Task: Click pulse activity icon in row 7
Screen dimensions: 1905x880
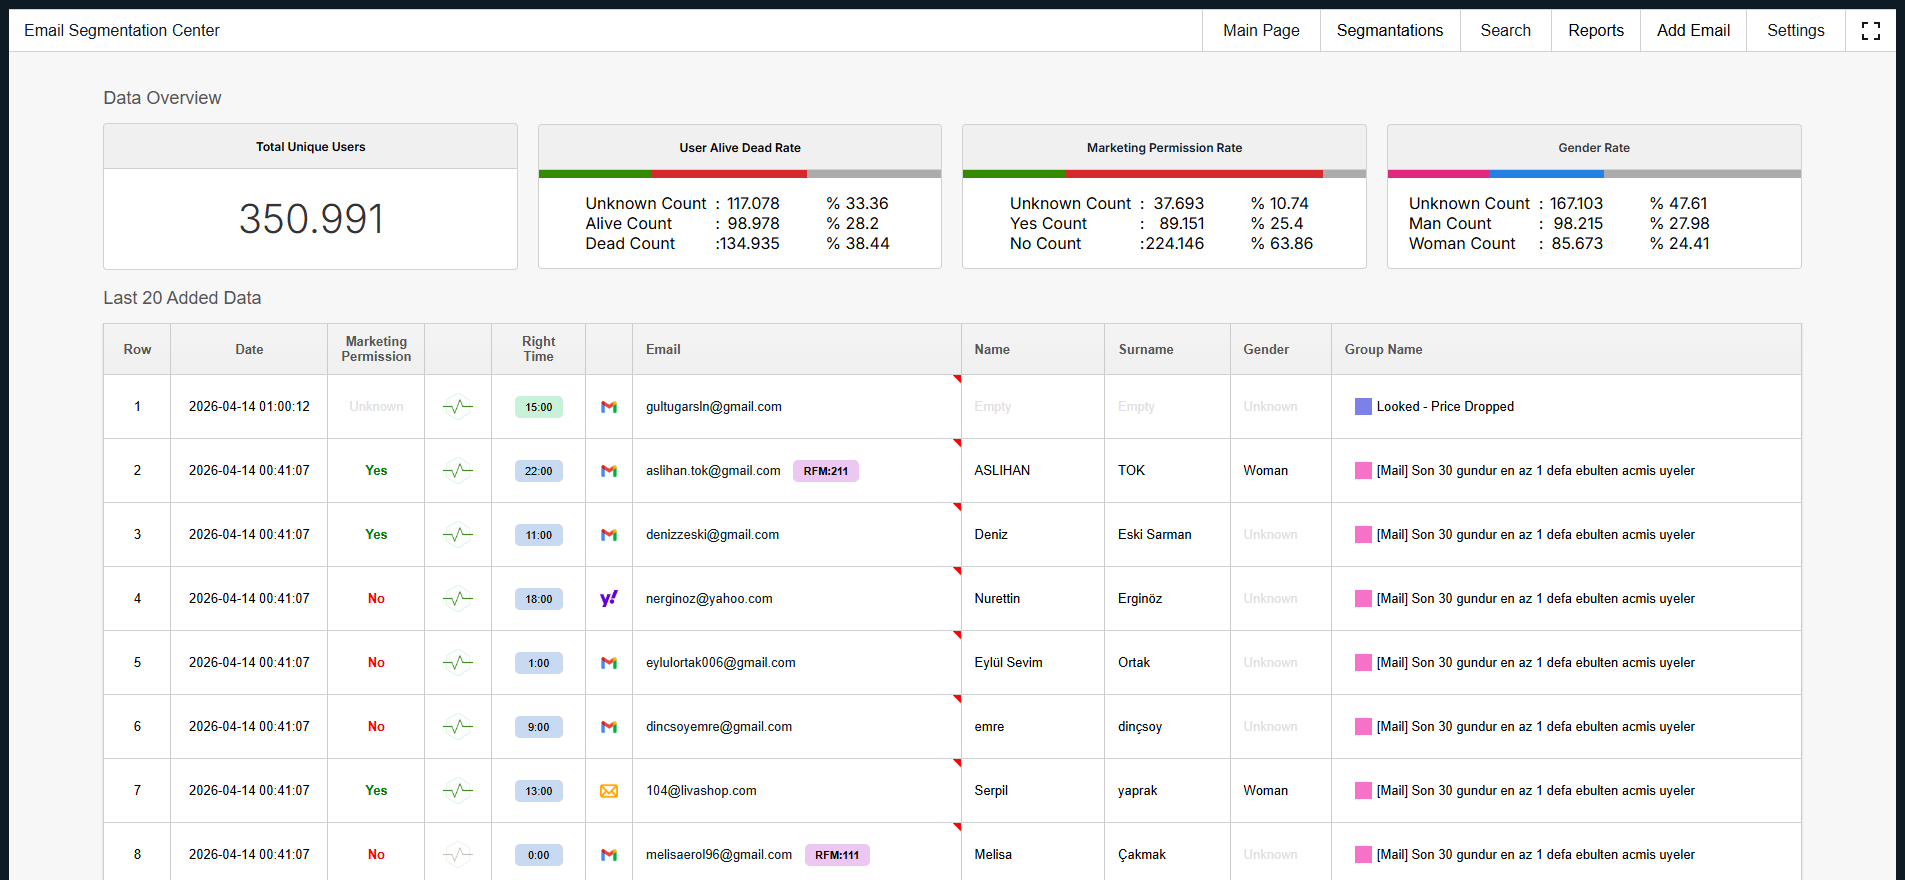Action: 458,791
